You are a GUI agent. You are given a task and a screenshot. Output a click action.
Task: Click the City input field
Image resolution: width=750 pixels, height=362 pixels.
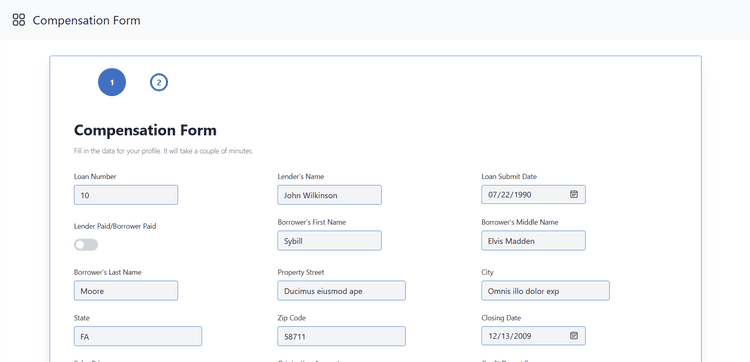pos(545,291)
